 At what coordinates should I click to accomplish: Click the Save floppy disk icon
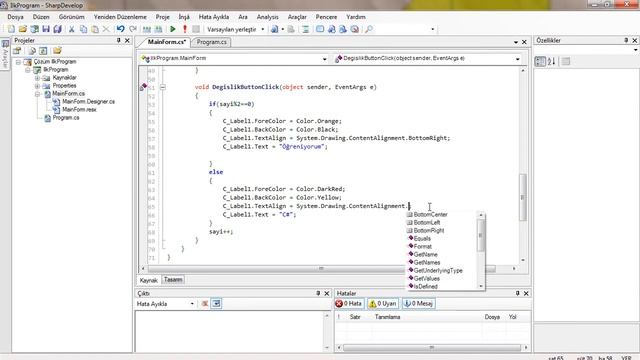click(46, 29)
